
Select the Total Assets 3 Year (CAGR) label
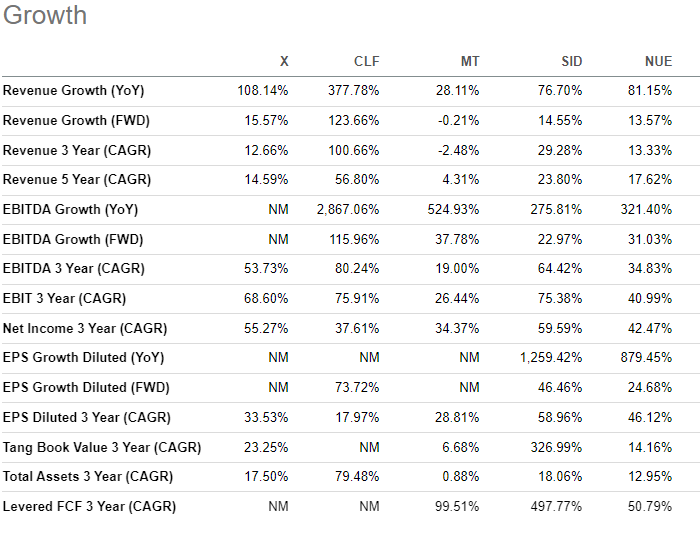(x=87, y=477)
